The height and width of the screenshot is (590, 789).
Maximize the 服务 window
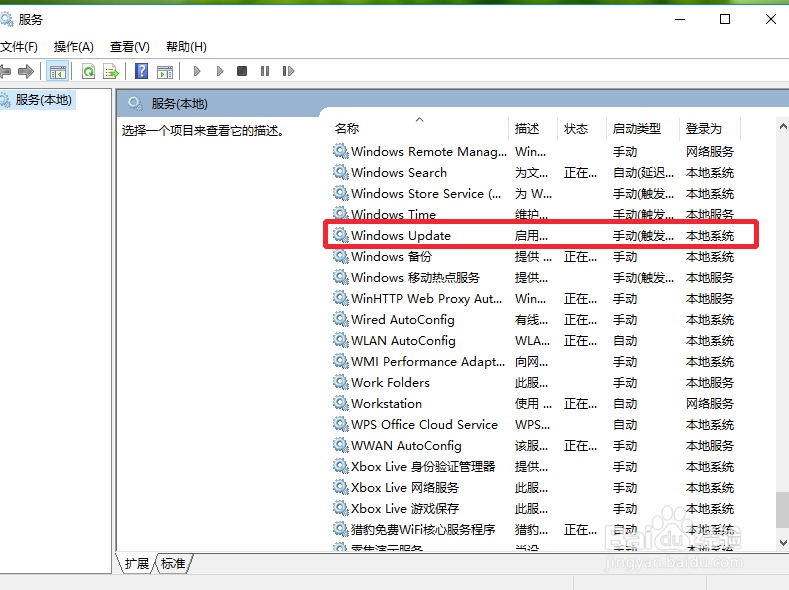725,19
